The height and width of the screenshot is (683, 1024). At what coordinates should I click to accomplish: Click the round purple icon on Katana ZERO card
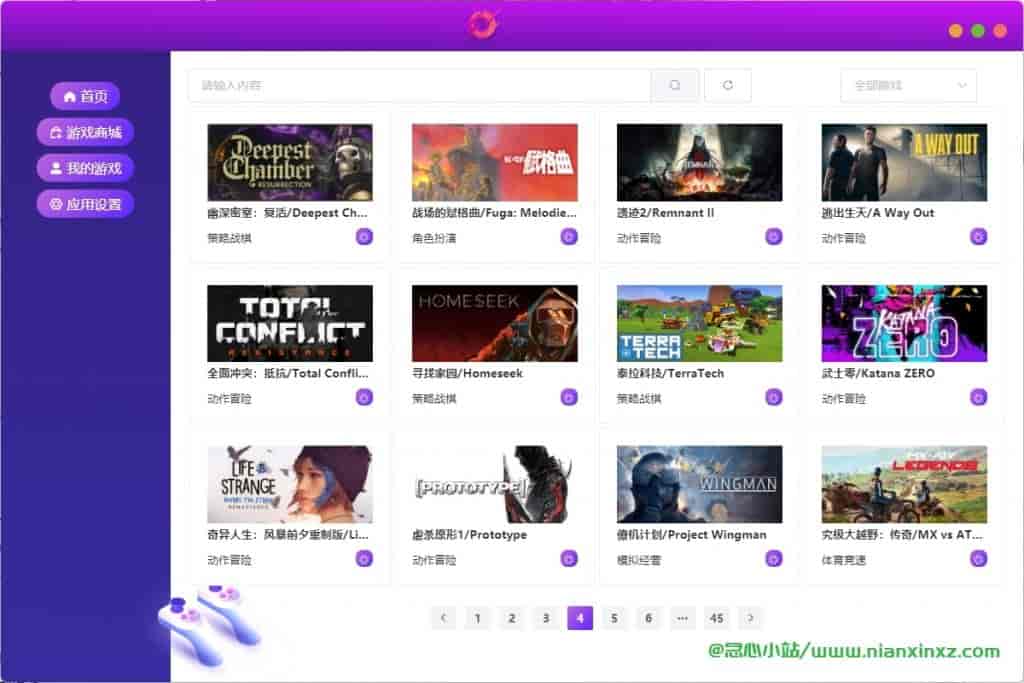point(978,397)
